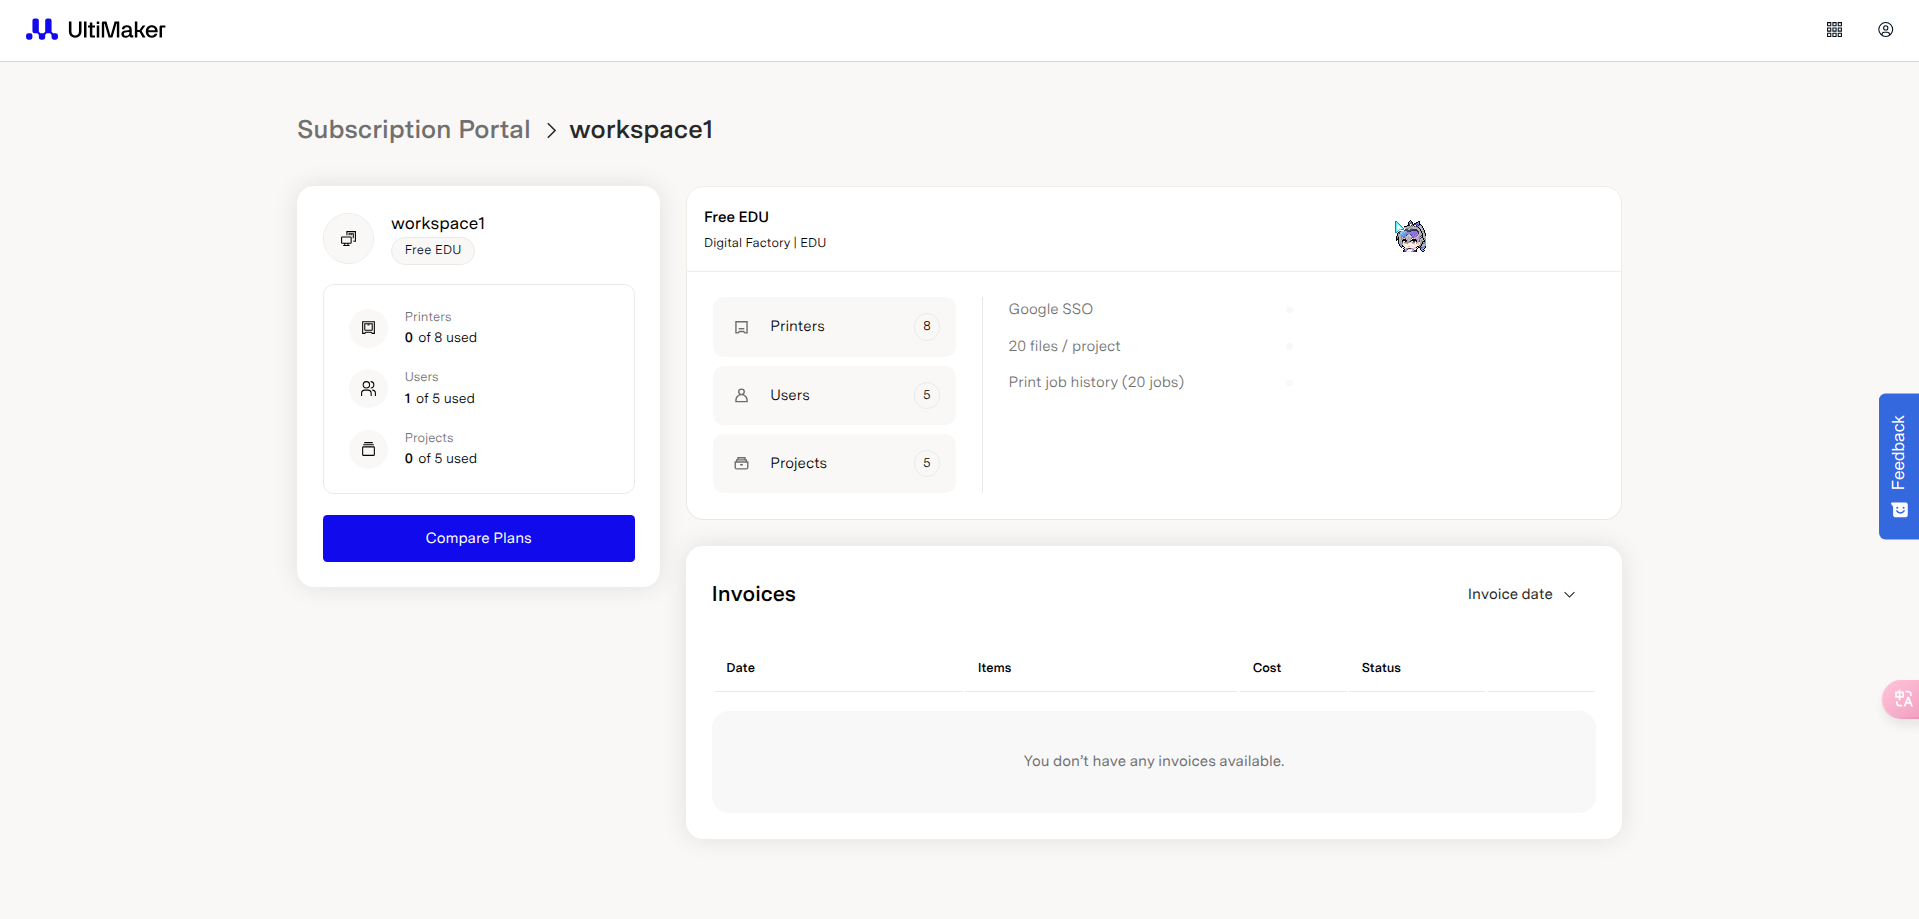Select the Printers plan tile
This screenshot has width=1919, height=919.
coord(834,327)
